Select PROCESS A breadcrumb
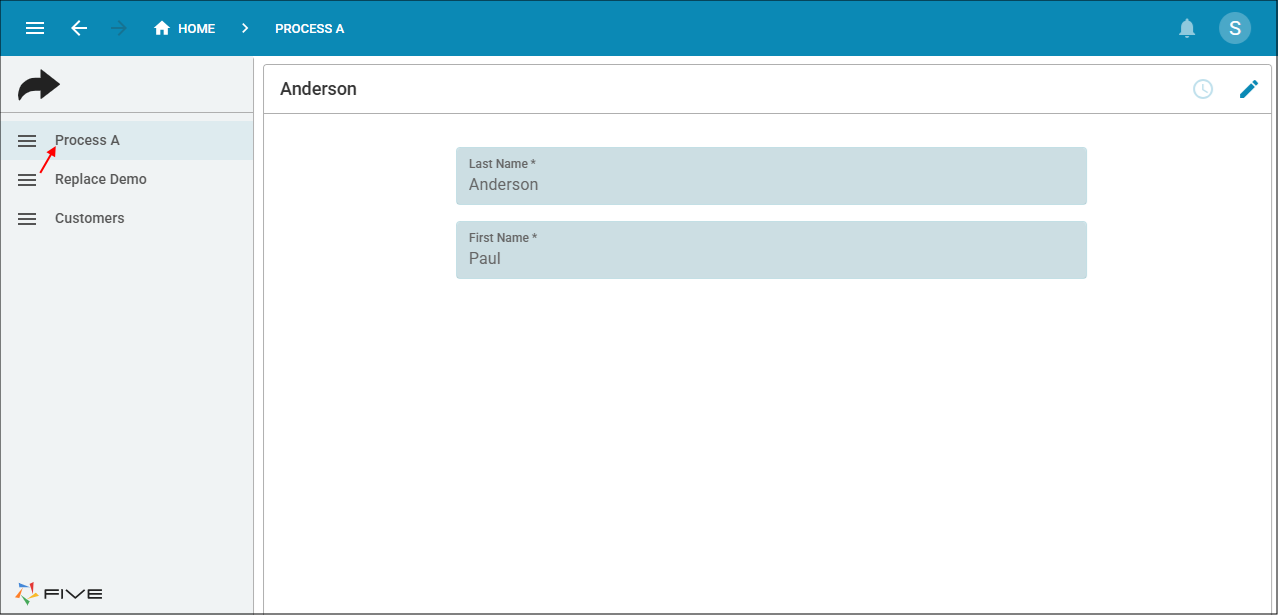This screenshot has width=1278, height=615. pos(309,29)
